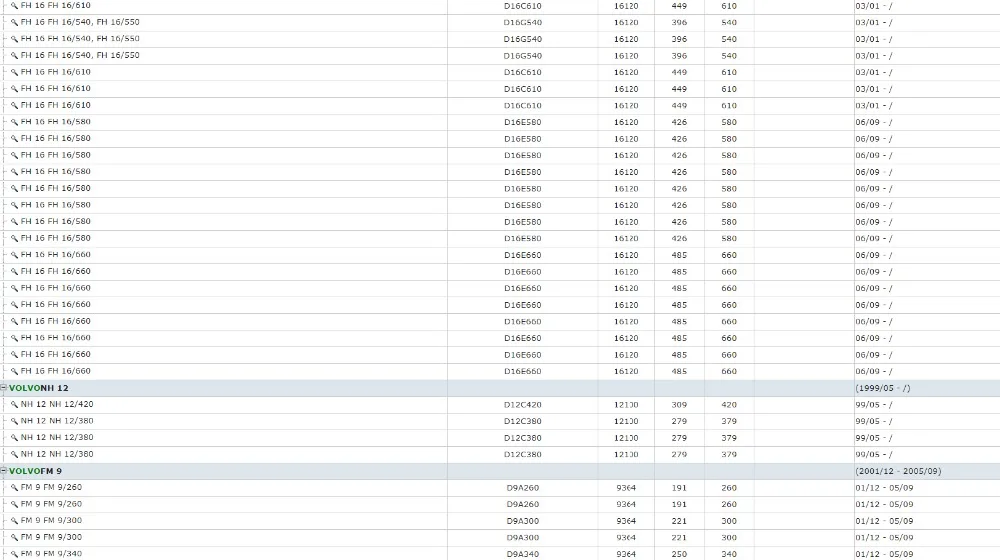
Task: Select first NH 12/380 row below NH 12/420
Action: pos(500,421)
